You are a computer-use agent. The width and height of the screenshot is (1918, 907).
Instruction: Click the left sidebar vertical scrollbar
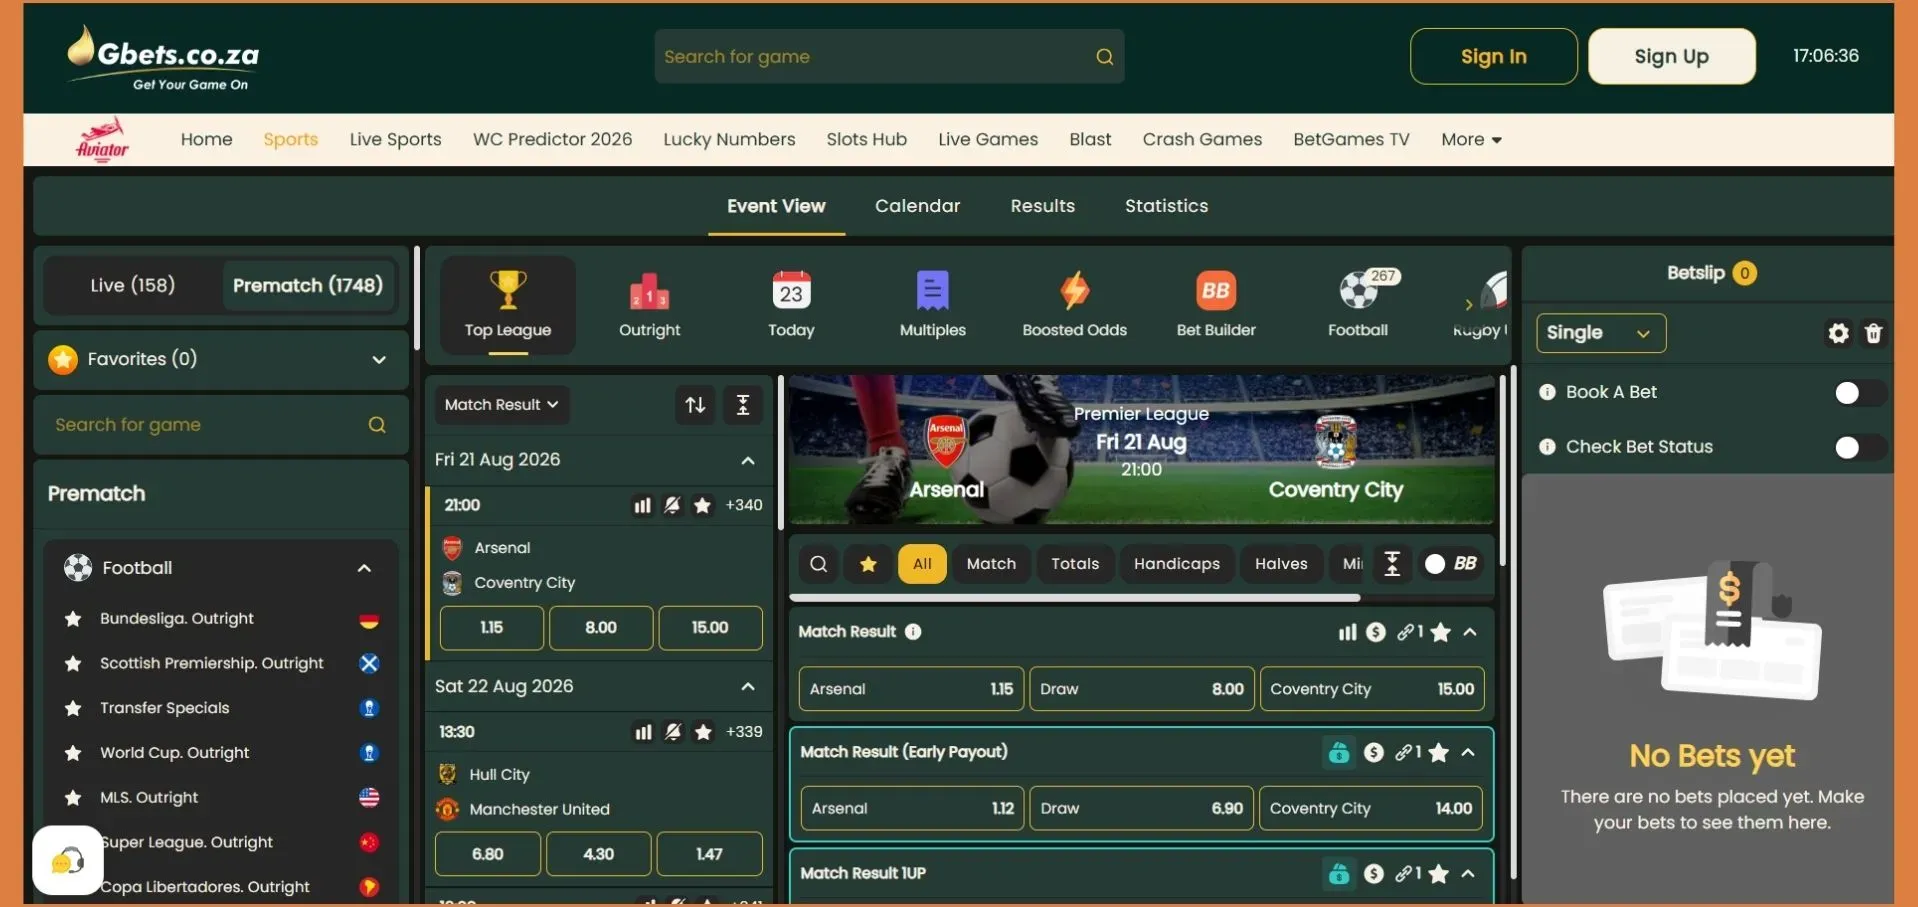pyautogui.click(x=417, y=299)
